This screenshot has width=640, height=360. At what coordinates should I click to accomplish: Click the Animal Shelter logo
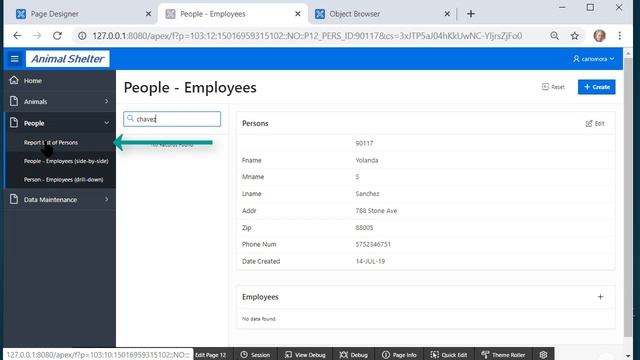click(68, 59)
